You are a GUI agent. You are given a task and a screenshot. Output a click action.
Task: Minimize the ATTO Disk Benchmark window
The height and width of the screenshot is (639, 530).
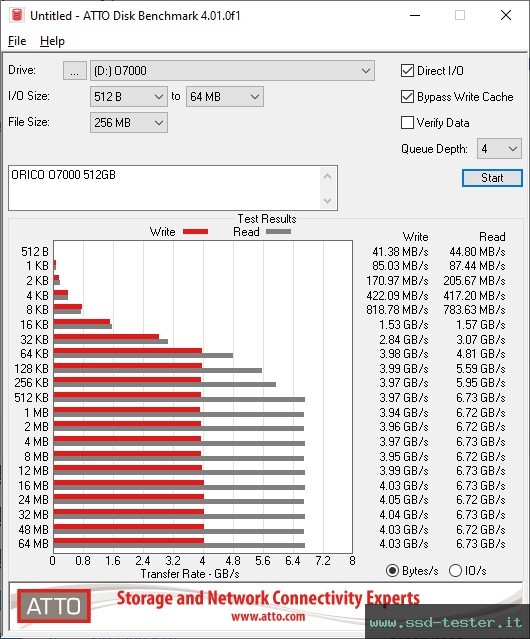pyautogui.click(x=415, y=15)
